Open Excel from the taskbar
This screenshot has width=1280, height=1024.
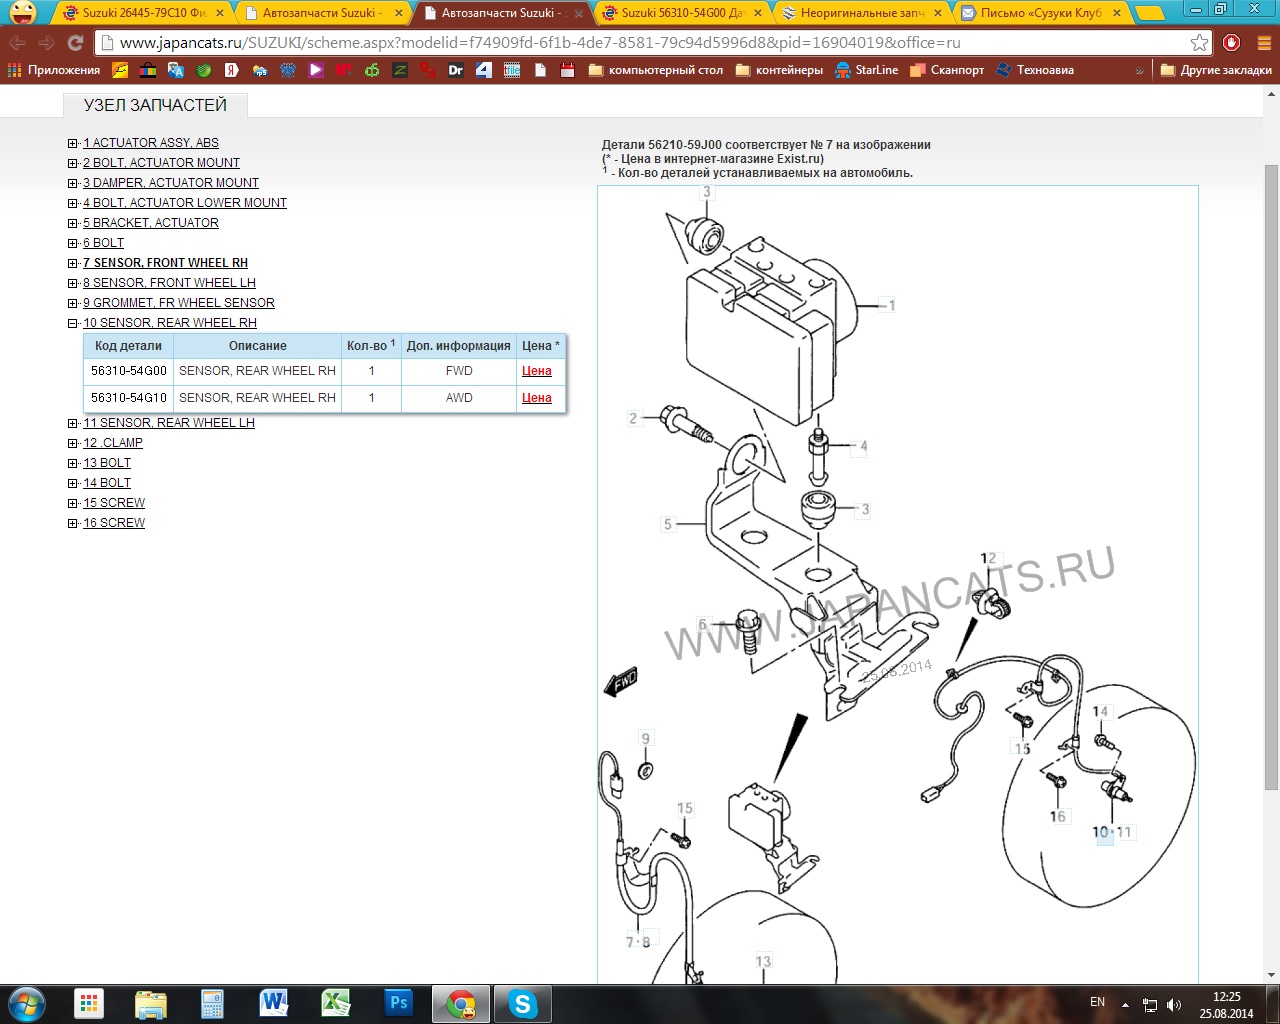[336, 1003]
